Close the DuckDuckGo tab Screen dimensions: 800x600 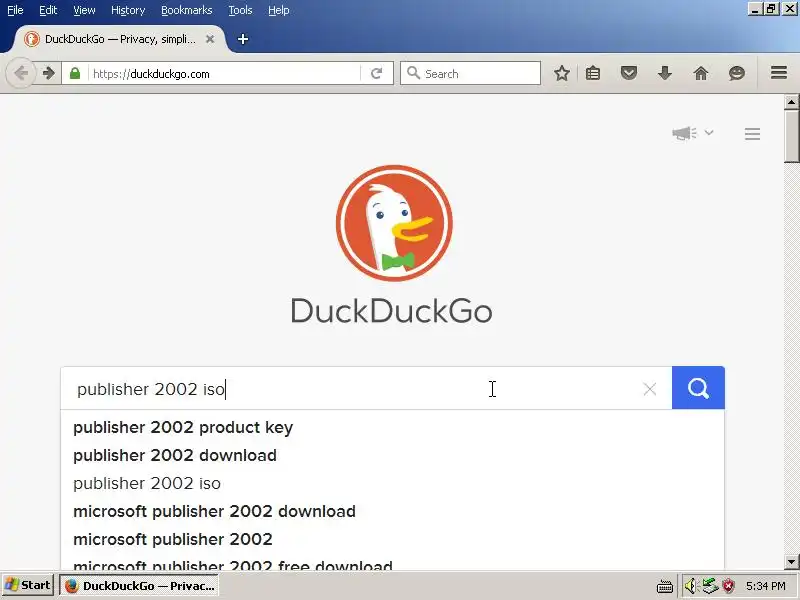(210, 39)
